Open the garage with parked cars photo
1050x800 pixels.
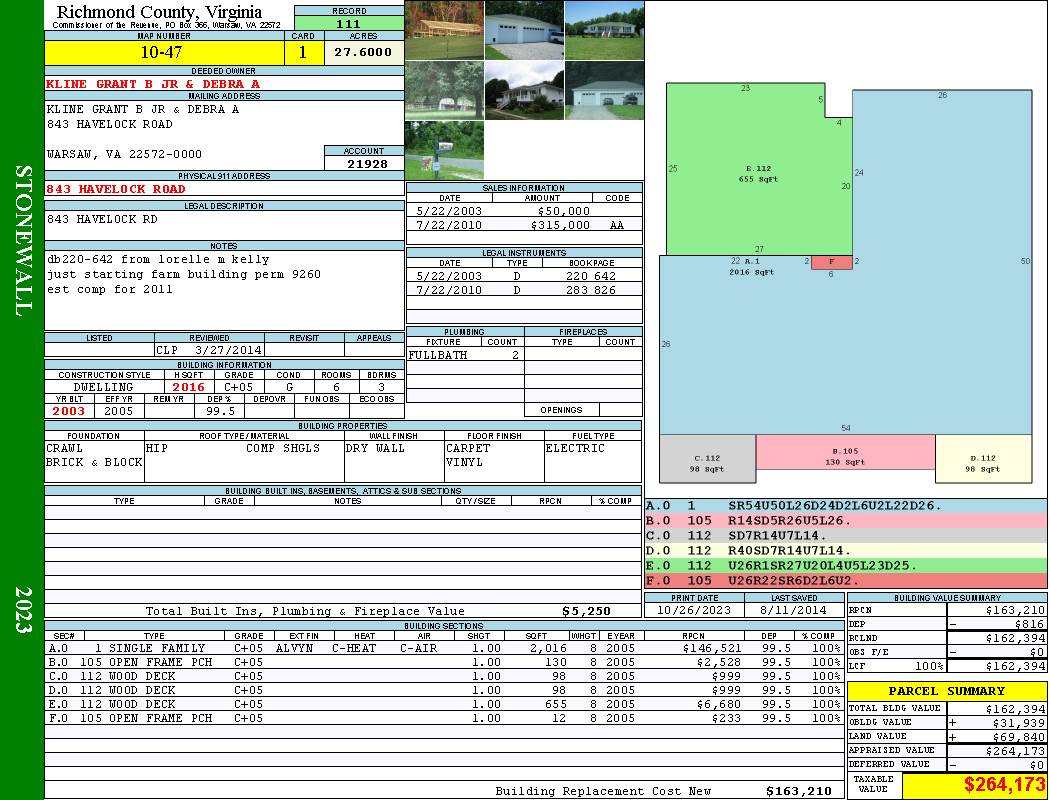click(x=604, y=90)
